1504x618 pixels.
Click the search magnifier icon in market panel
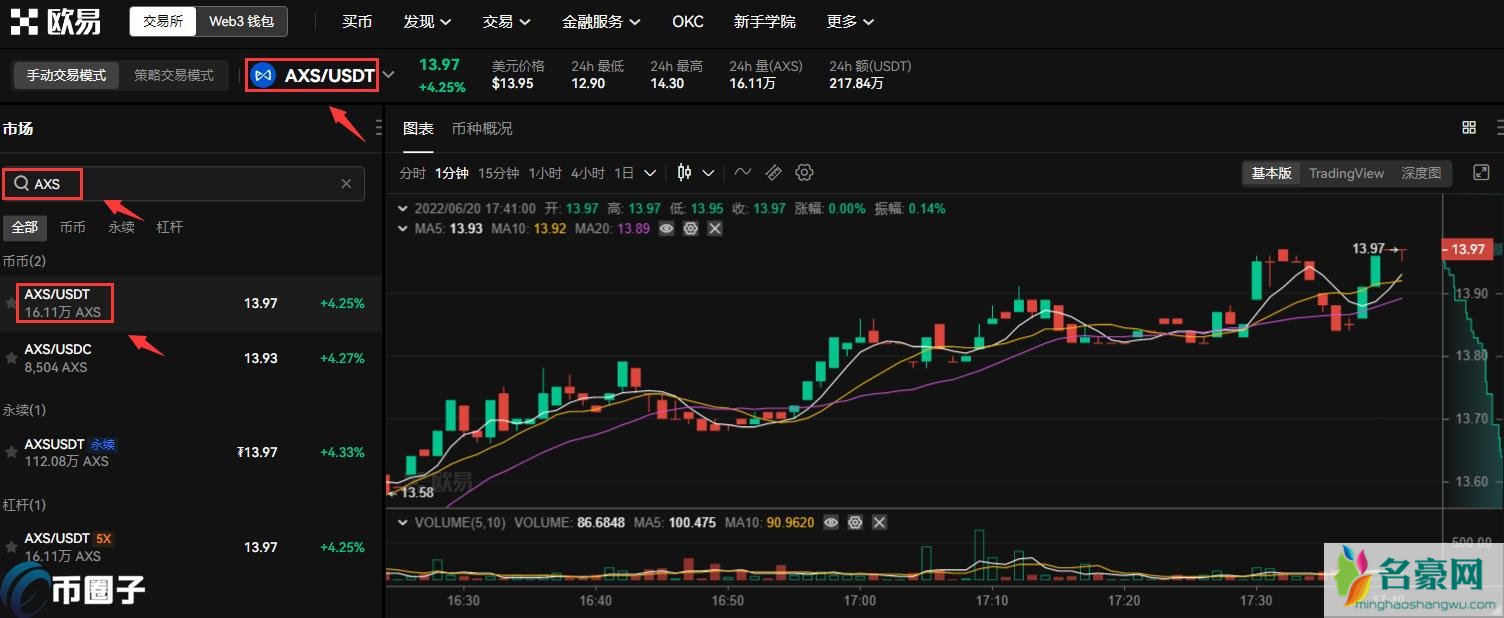pyautogui.click(x=20, y=184)
